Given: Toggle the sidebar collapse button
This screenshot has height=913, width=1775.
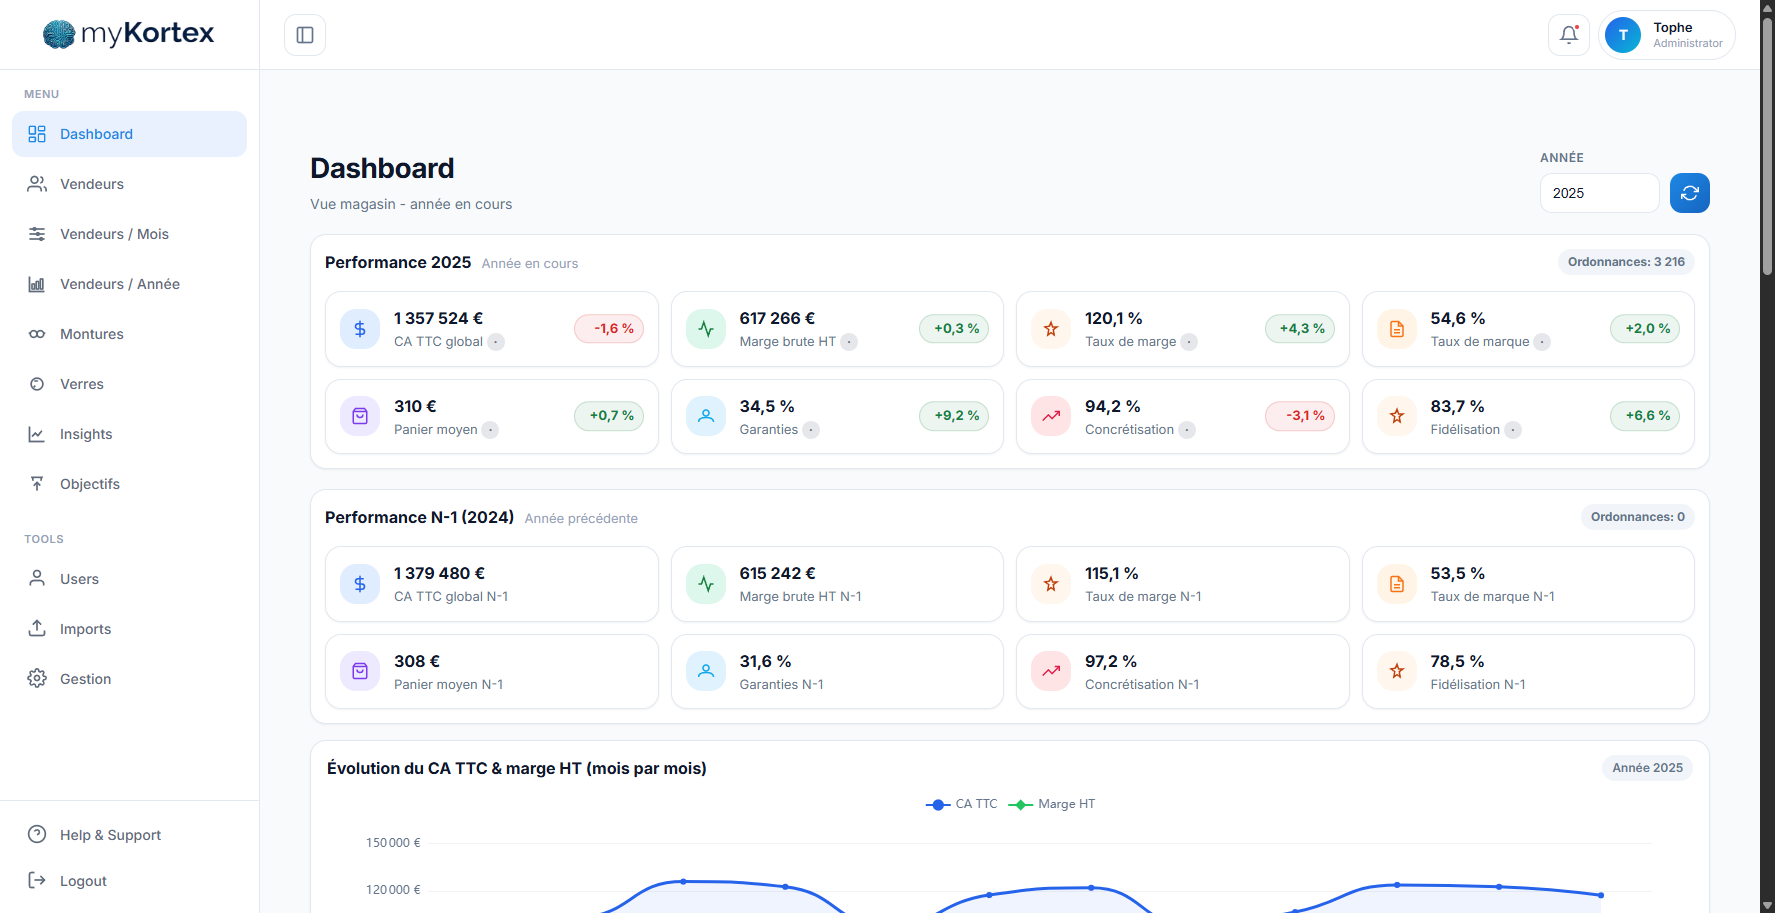Looking at the screenshot, I should pos(303,34).
